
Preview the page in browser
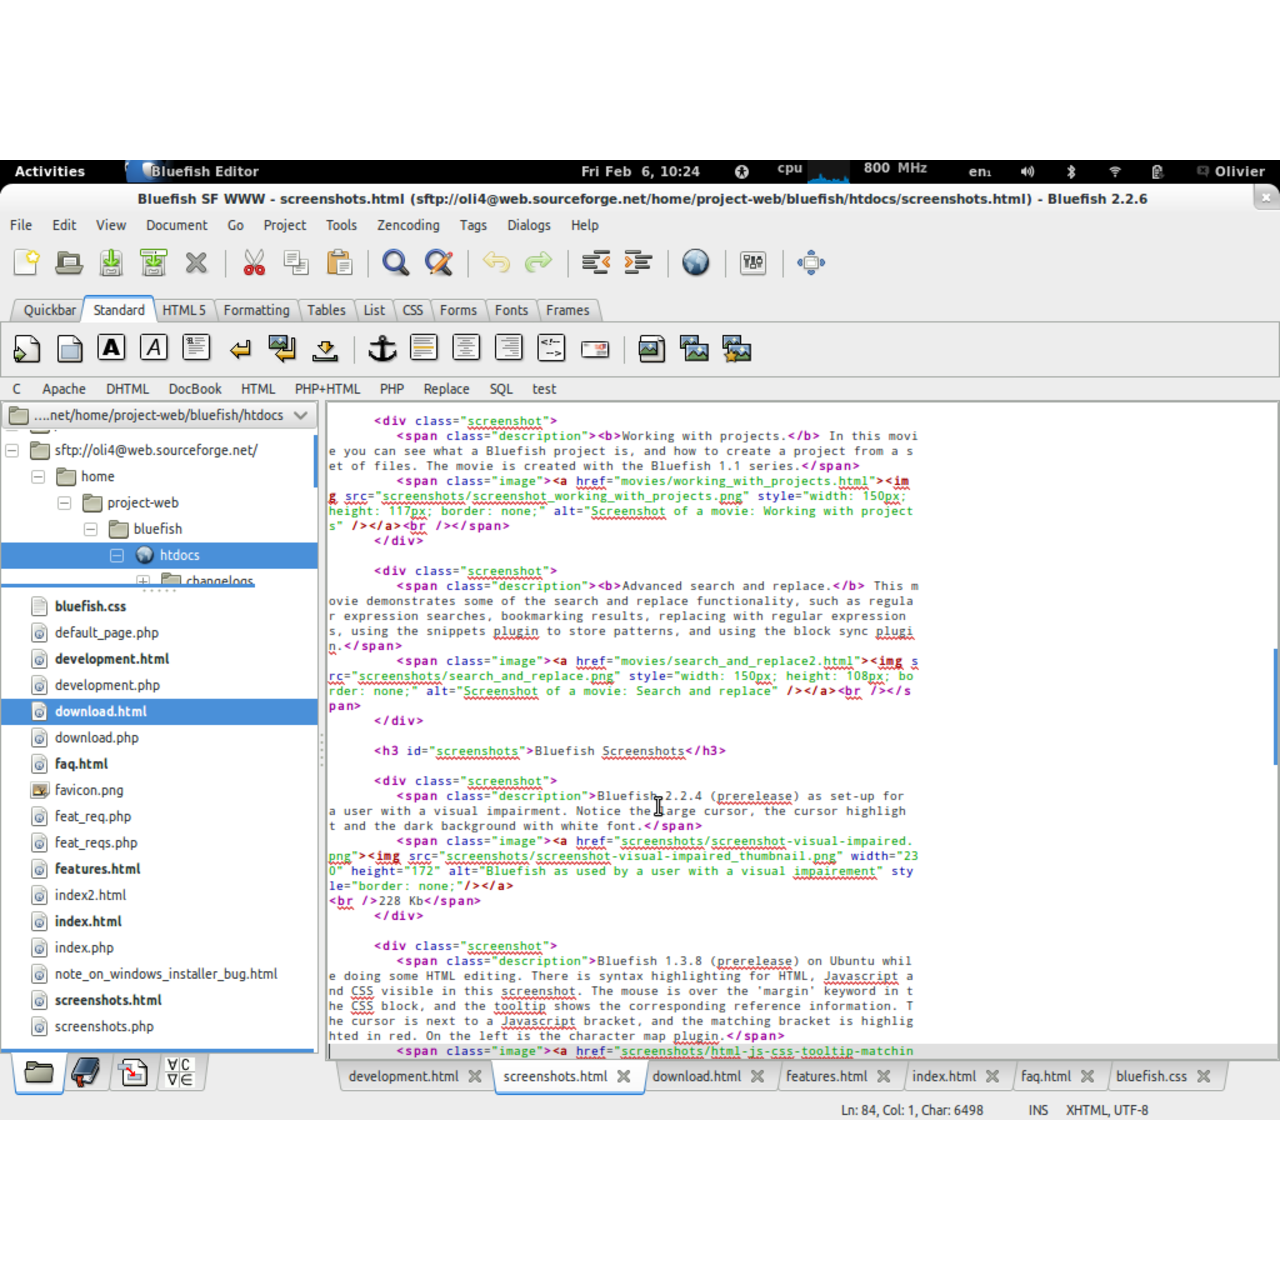(x=695, y=262)
